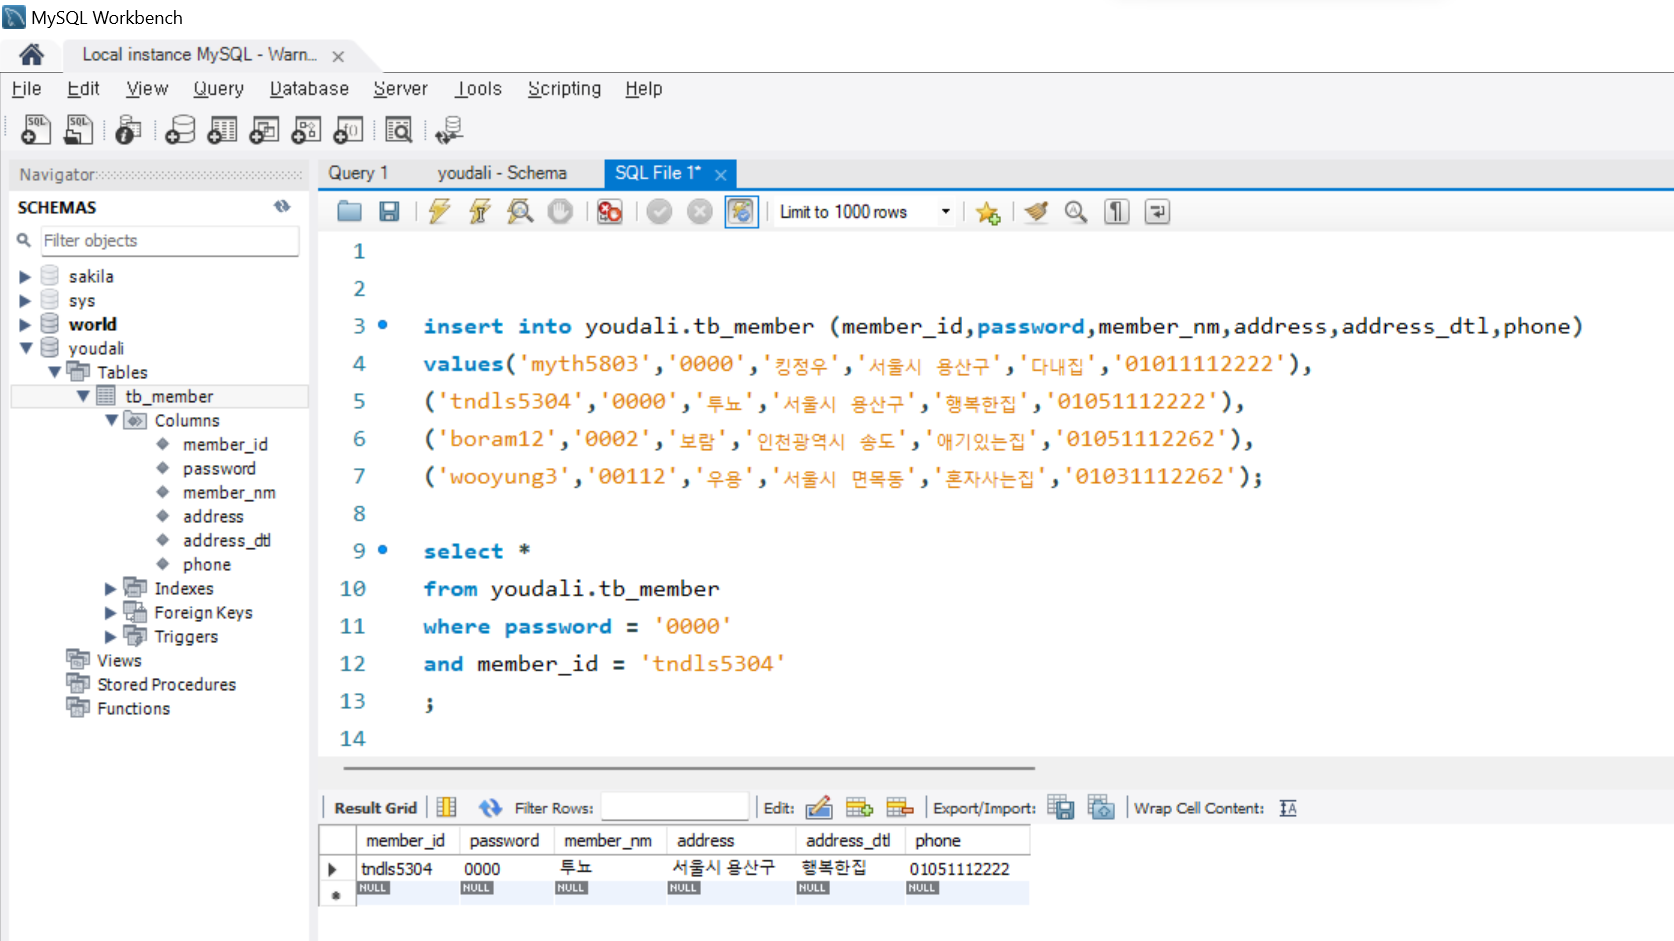
Task: Switch to the youdali - Schema tab
Action: click(x=502, y=173)
